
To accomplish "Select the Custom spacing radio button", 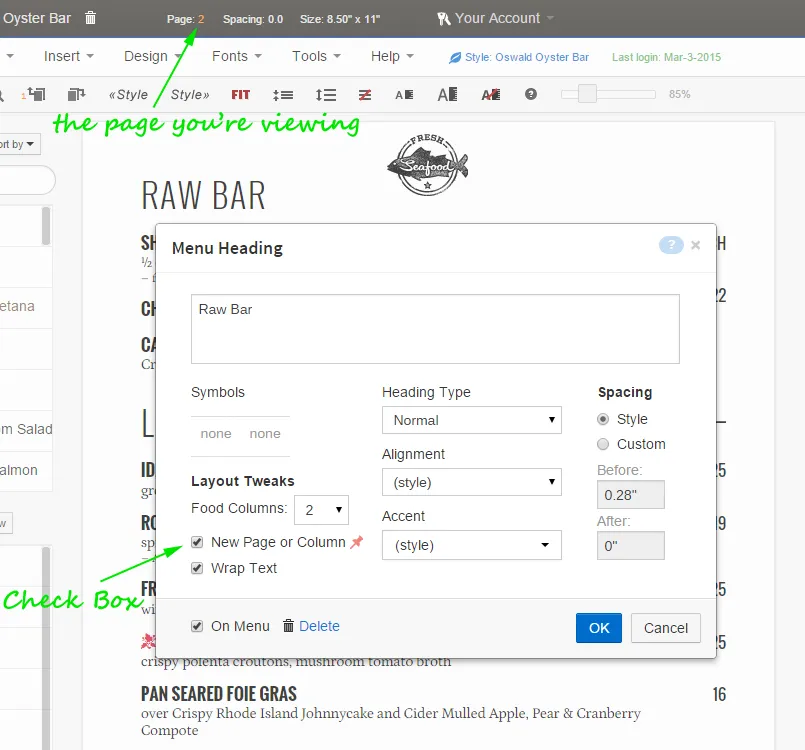I will pyautogui.click(x=603, y=444).
